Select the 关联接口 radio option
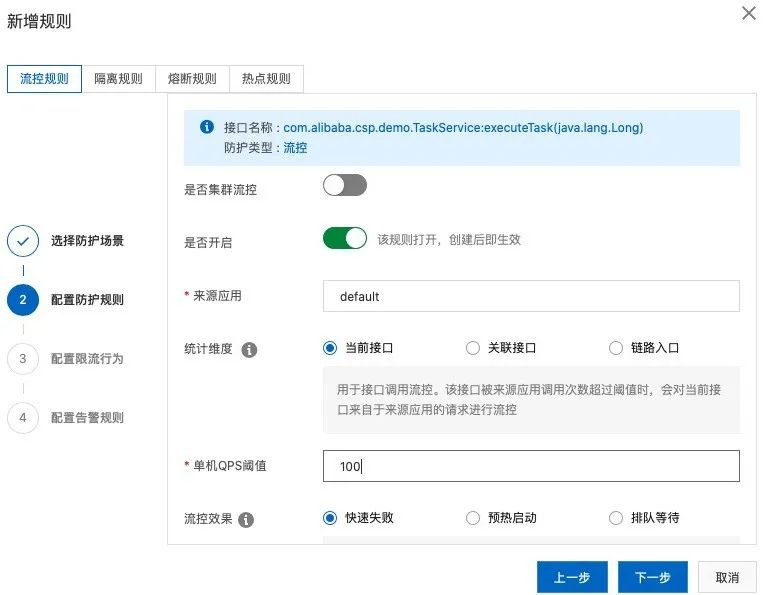Image resolution: width=770 pixels, height=595 pixels. [473, 348]
